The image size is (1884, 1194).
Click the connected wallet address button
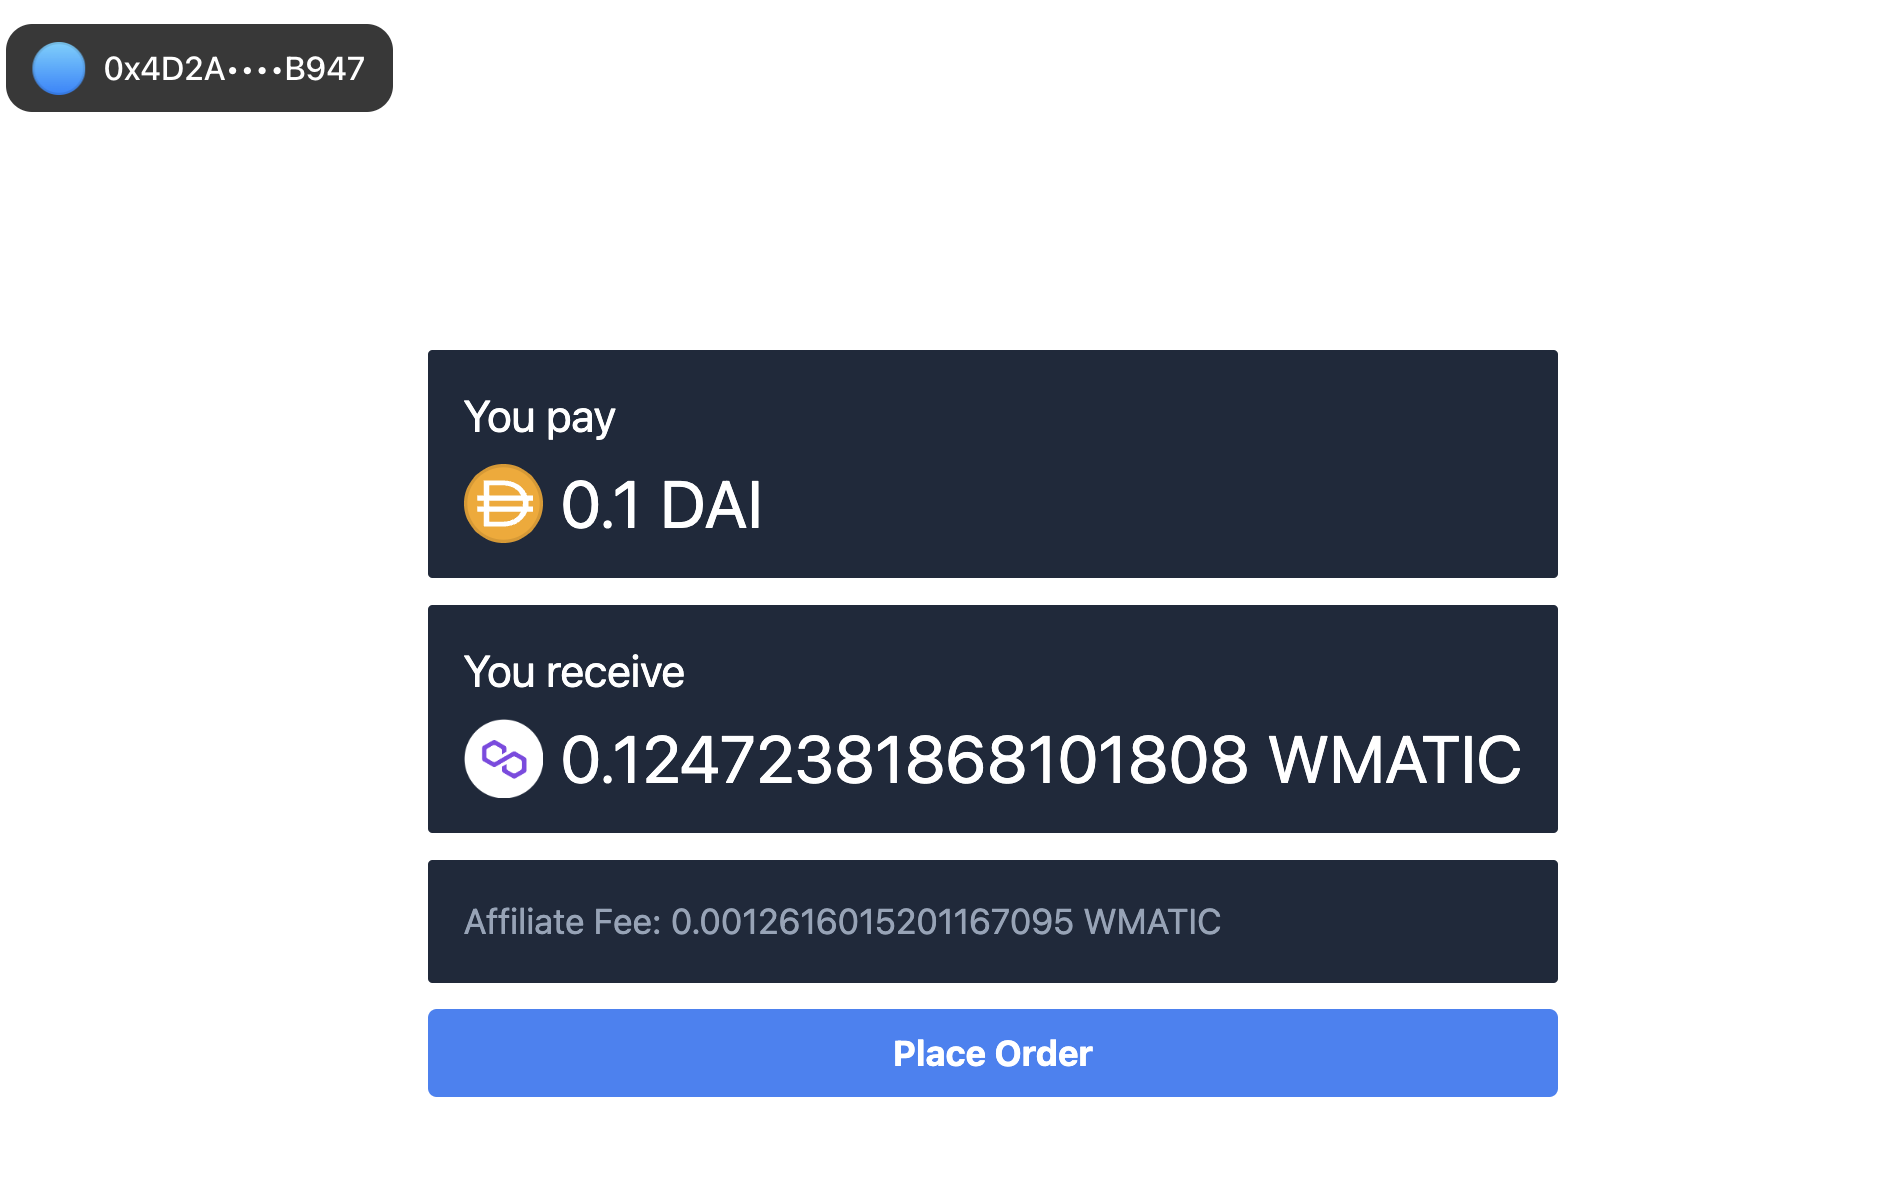point(199,68)
